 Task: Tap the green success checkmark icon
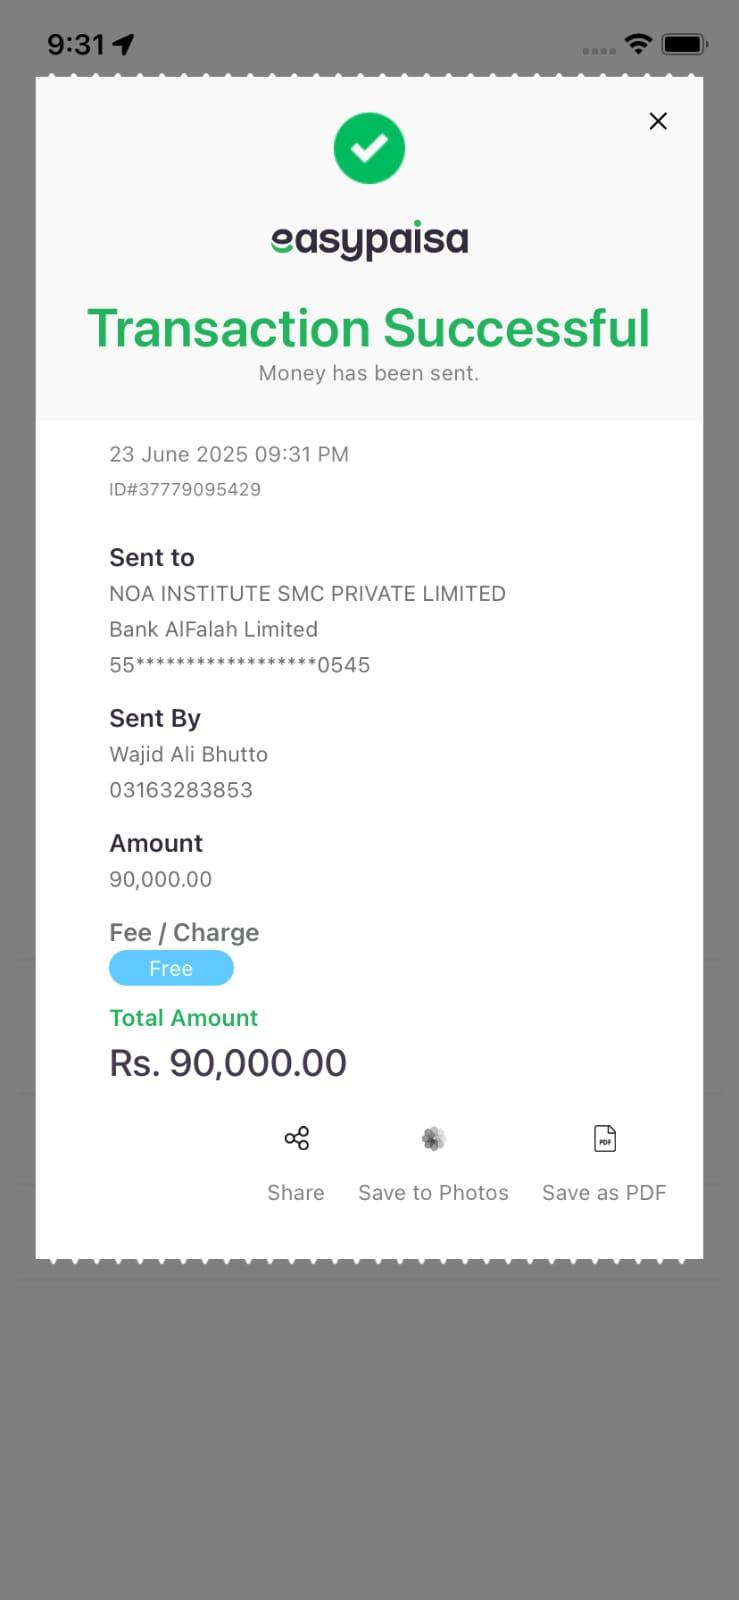369,148
